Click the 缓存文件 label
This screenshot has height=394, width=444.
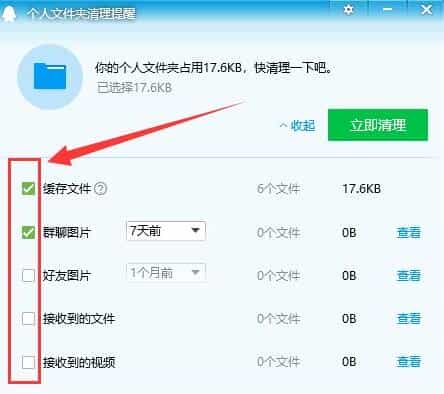67,189
